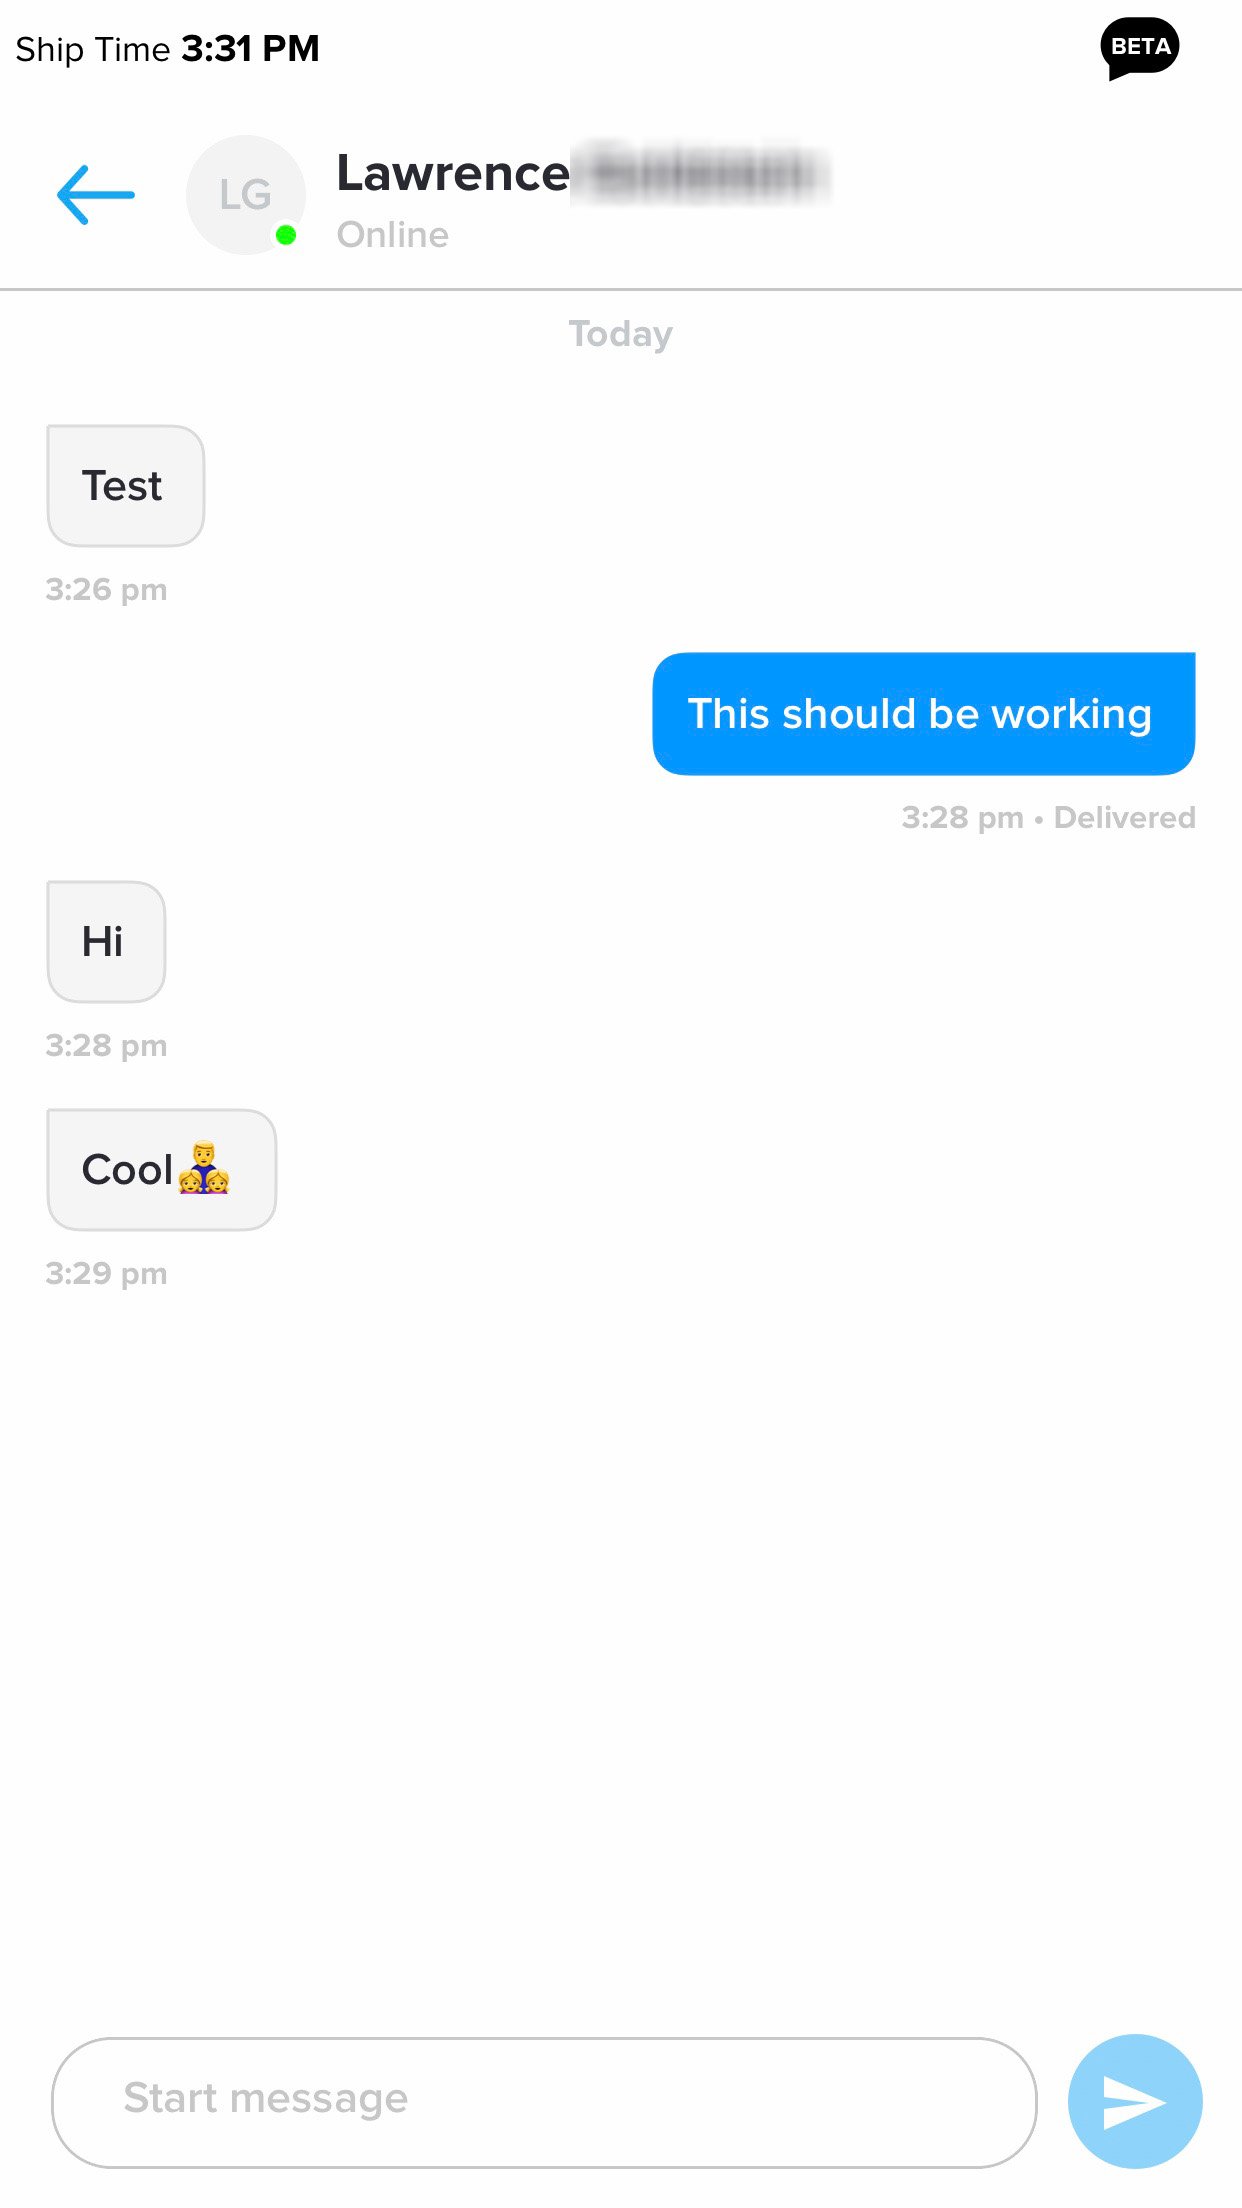Tap the LG avatar circle
Image resolution: width=1242 pixels, height=2208 pixels.
(246, 195)
